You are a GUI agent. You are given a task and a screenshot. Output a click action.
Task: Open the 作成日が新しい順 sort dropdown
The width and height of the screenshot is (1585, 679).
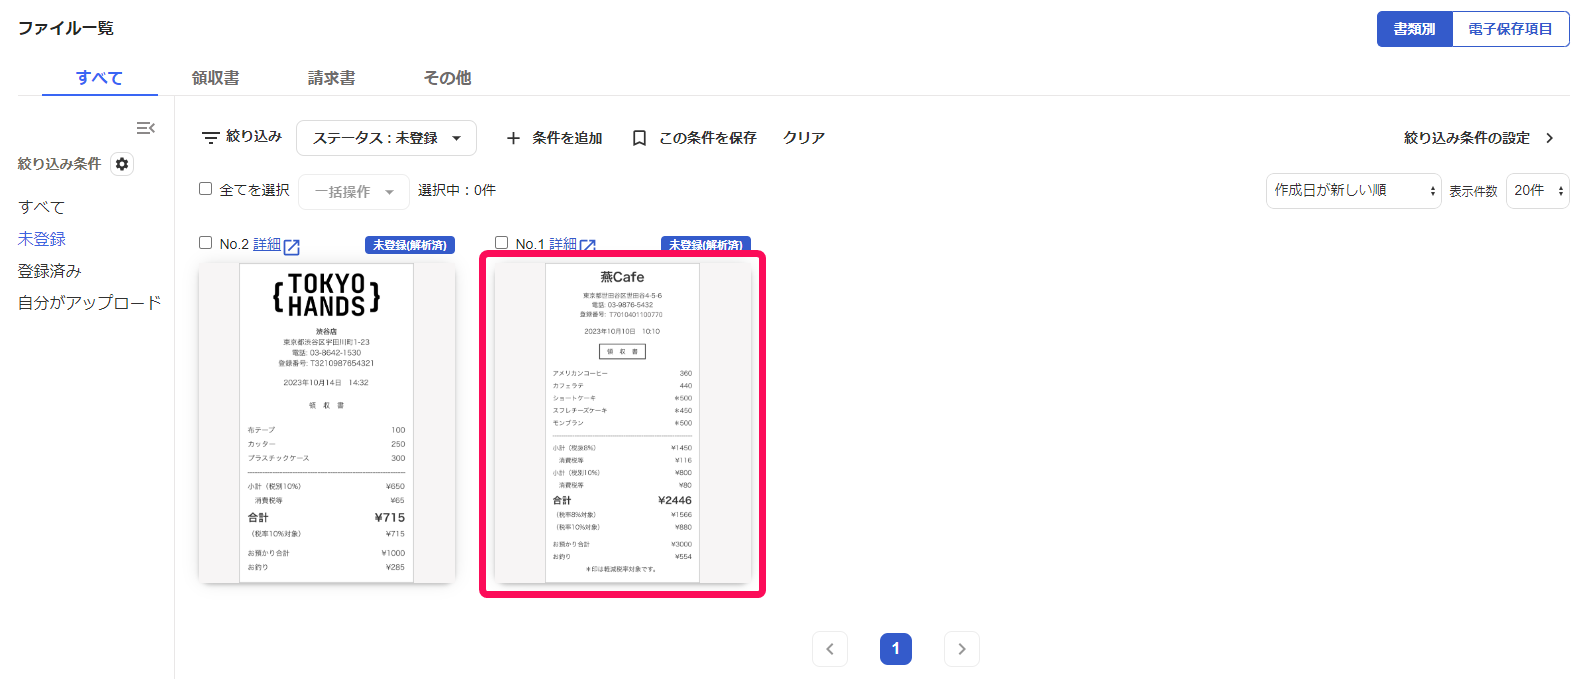tap(1354, 190)
